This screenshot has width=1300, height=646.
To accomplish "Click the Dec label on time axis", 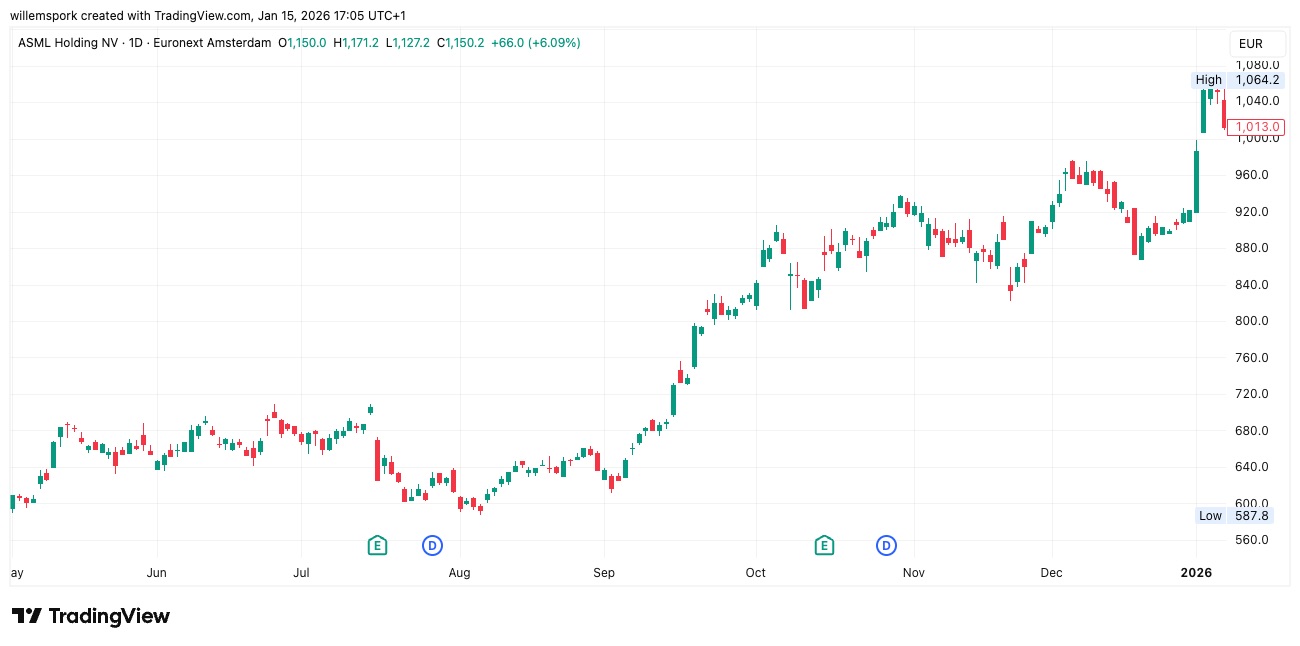I will (1051, 573).
